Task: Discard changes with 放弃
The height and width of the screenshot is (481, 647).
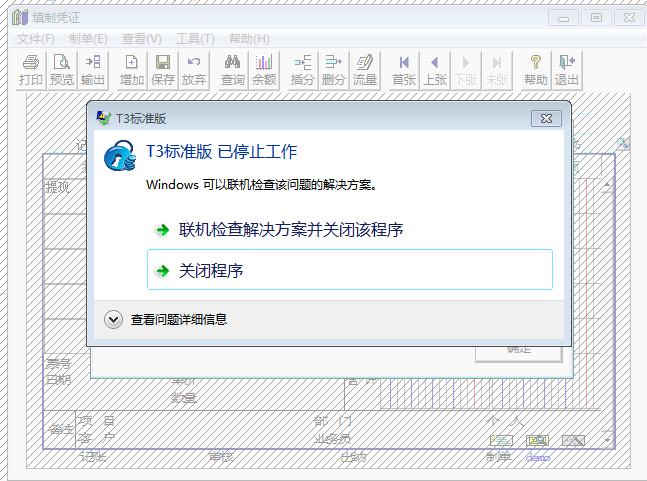Action: pos(194,71)
